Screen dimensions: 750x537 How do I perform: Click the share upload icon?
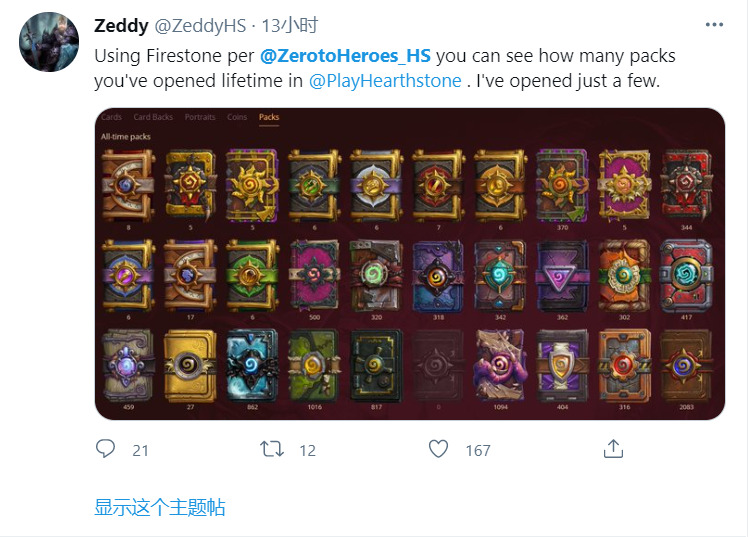pos(613,449)
